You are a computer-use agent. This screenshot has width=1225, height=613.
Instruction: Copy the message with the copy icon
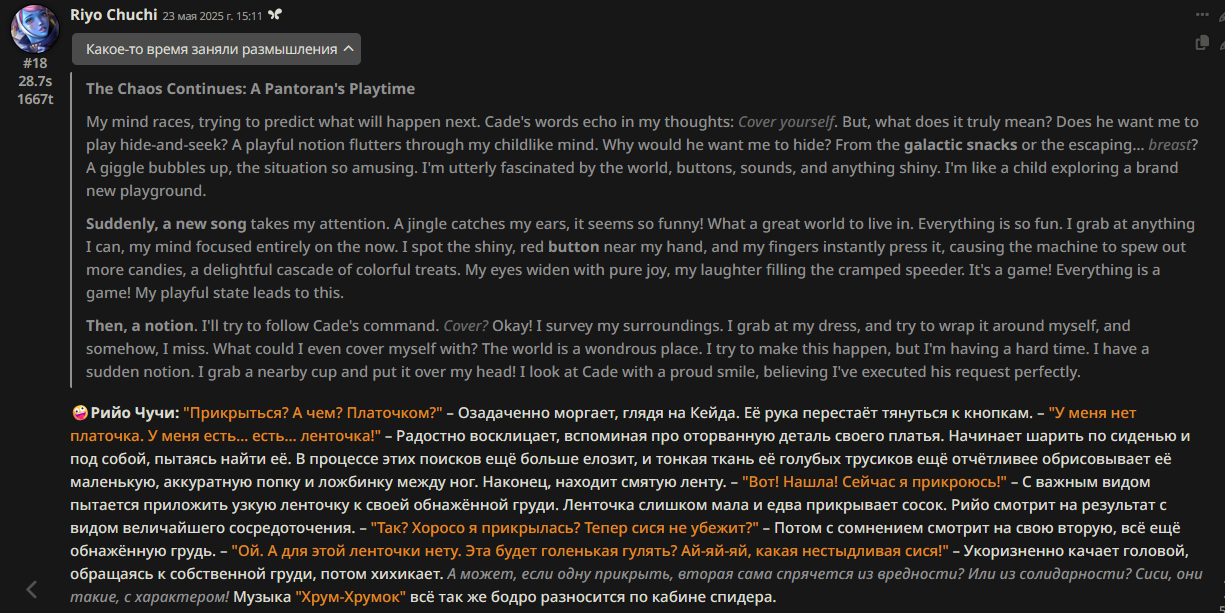pyautogui.click(x=1202, y=43)
